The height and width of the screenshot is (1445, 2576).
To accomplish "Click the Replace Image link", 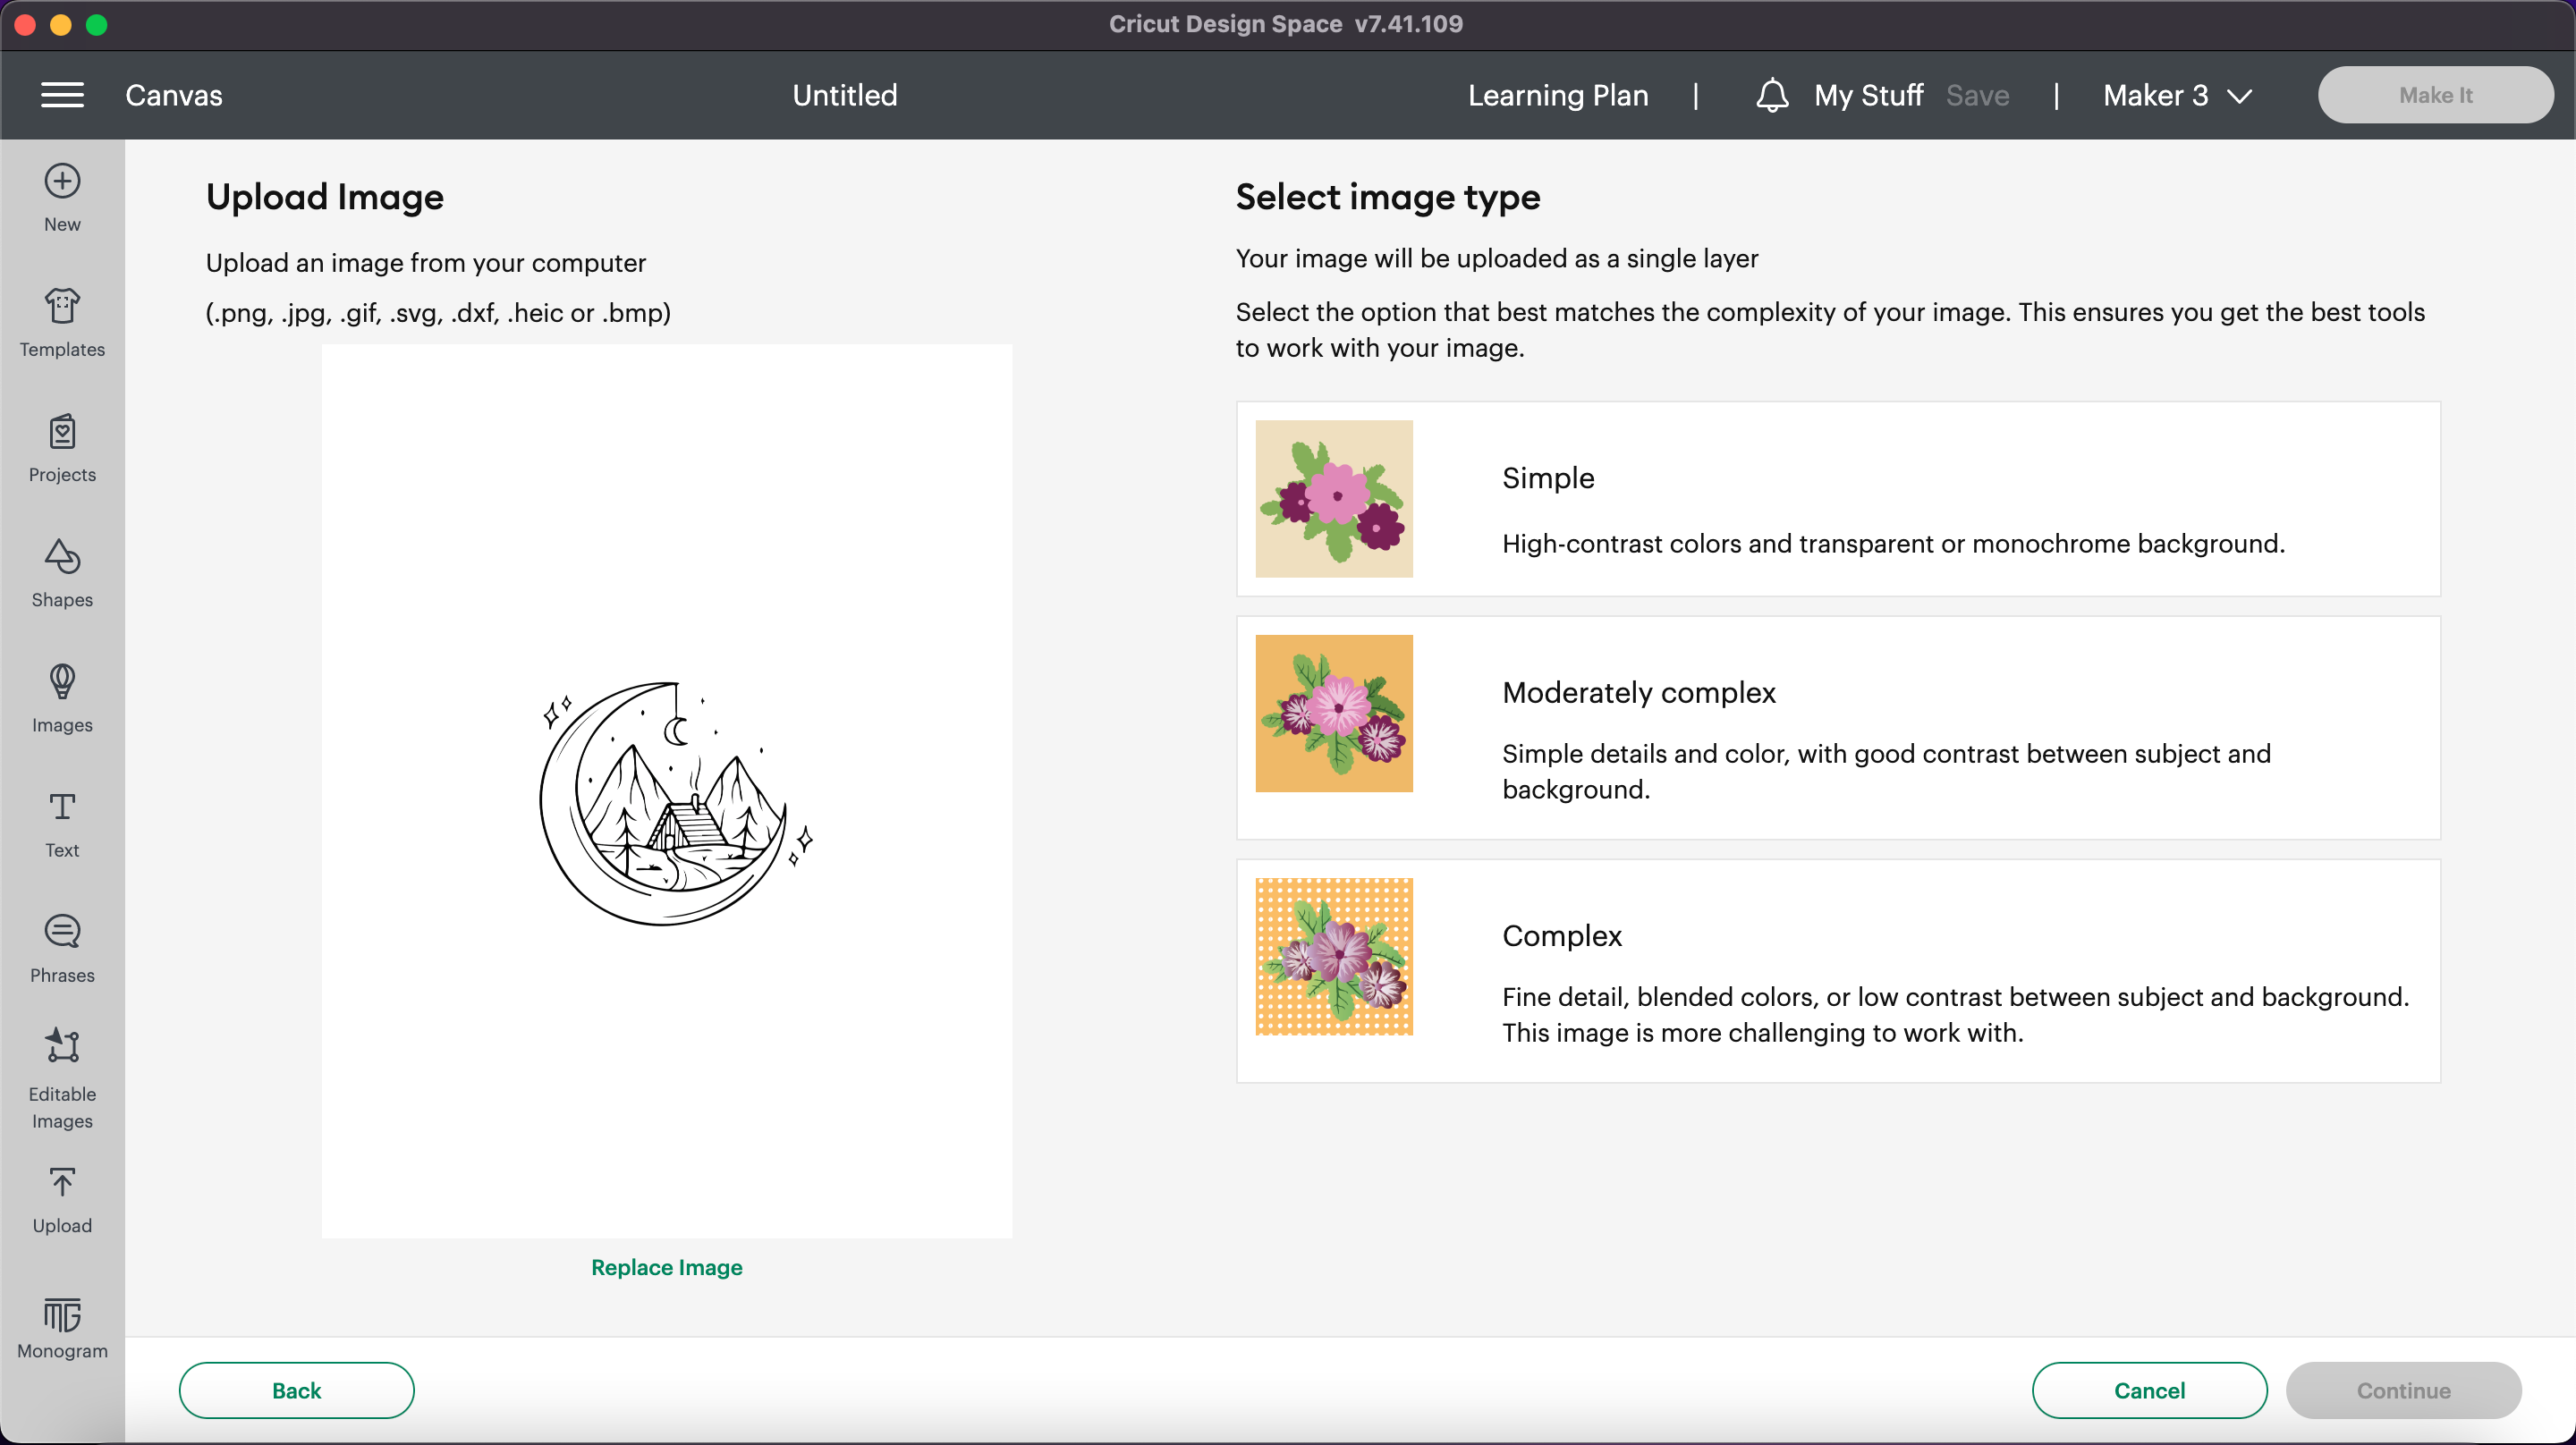I will point(666,1267).
